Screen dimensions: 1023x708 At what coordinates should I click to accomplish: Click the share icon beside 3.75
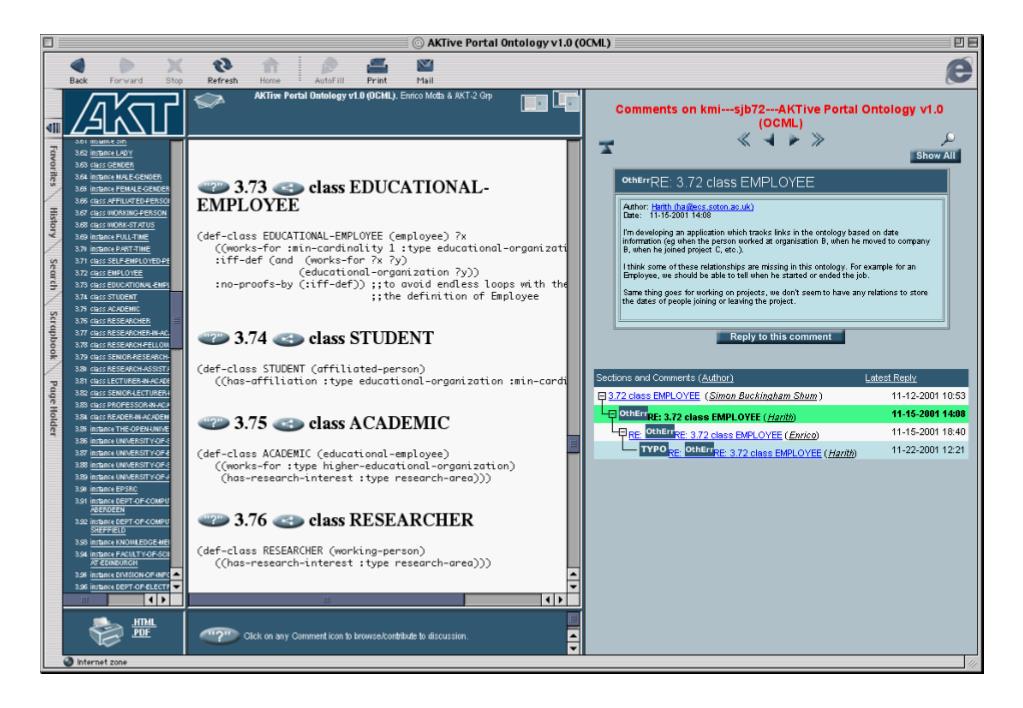click(288, 423)
